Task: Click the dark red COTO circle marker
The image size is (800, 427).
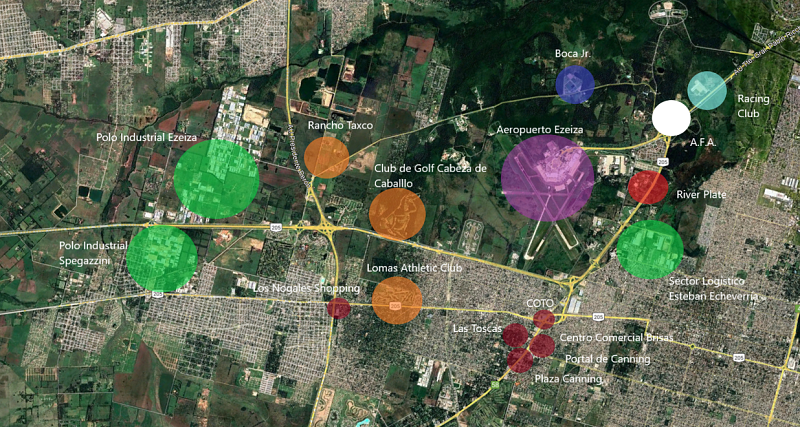Action: pyautogui.click(x=543, y=319)
